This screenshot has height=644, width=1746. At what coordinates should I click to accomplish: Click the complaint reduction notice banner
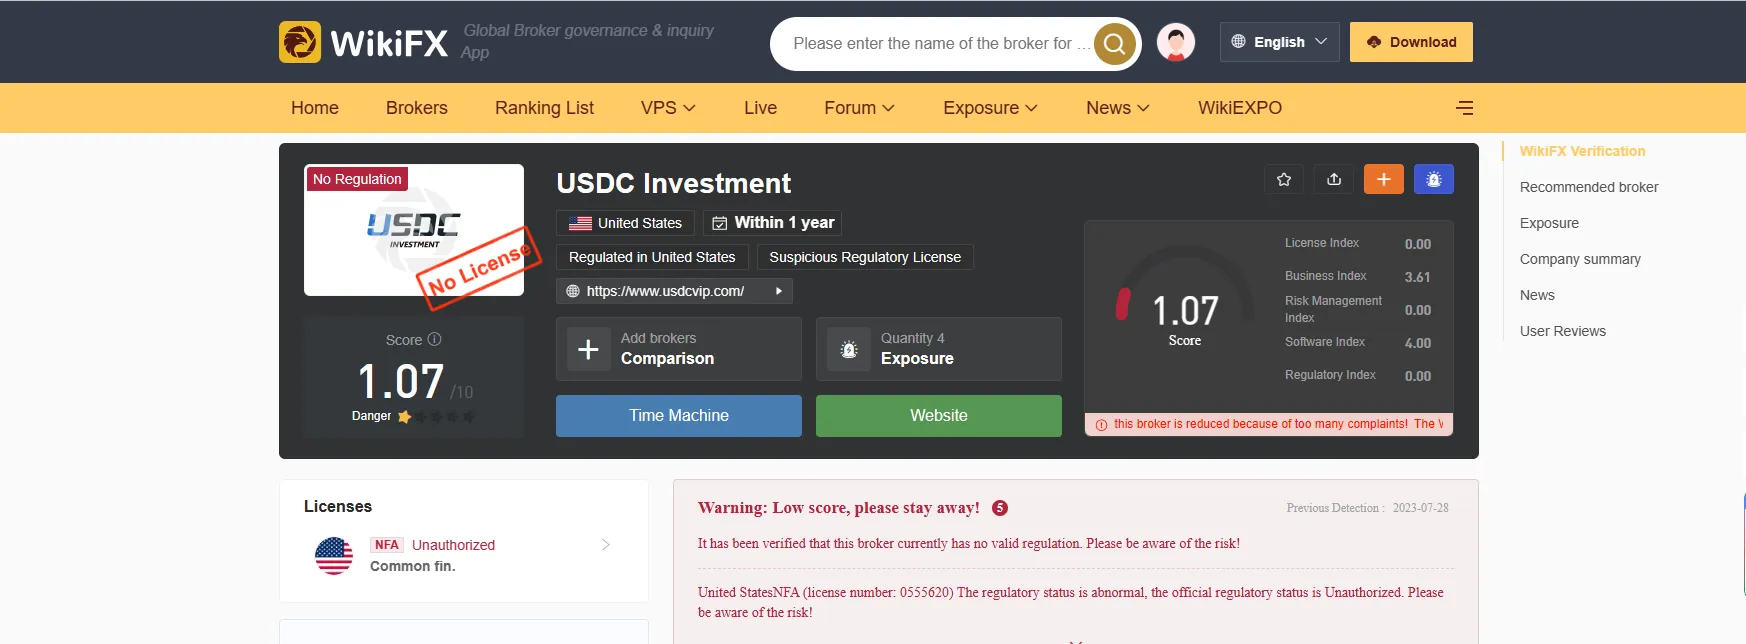(x=1269, y=425)
